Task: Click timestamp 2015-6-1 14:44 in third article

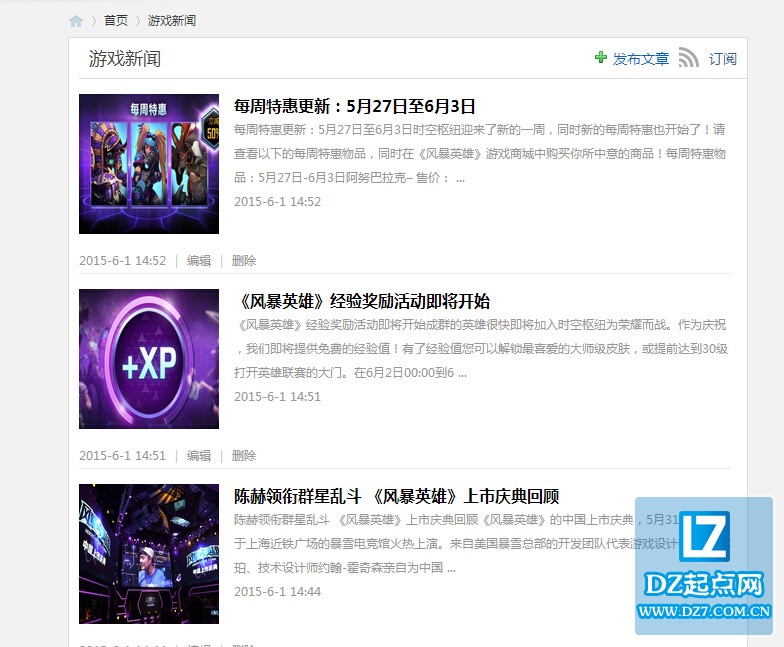Action: (278, 592)
